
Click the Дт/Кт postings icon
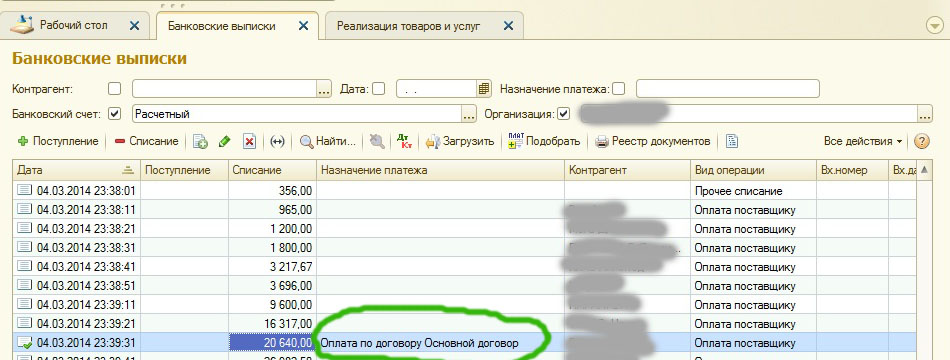click(x=404, y=141)
